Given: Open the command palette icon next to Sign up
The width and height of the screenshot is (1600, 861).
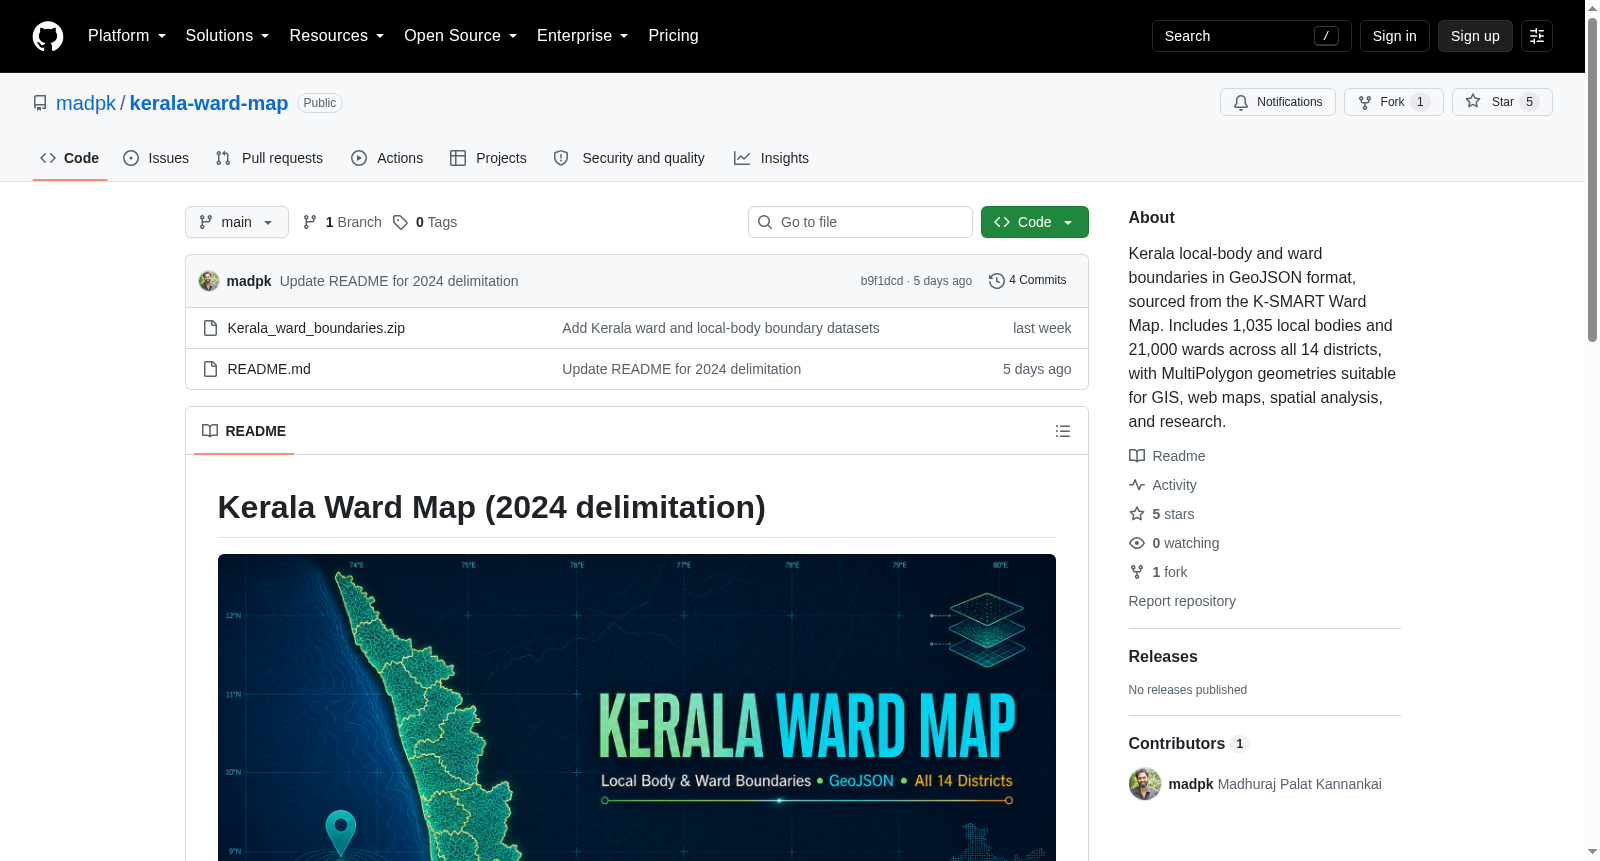Looking at the screenshot, I should click(1537, 36).
